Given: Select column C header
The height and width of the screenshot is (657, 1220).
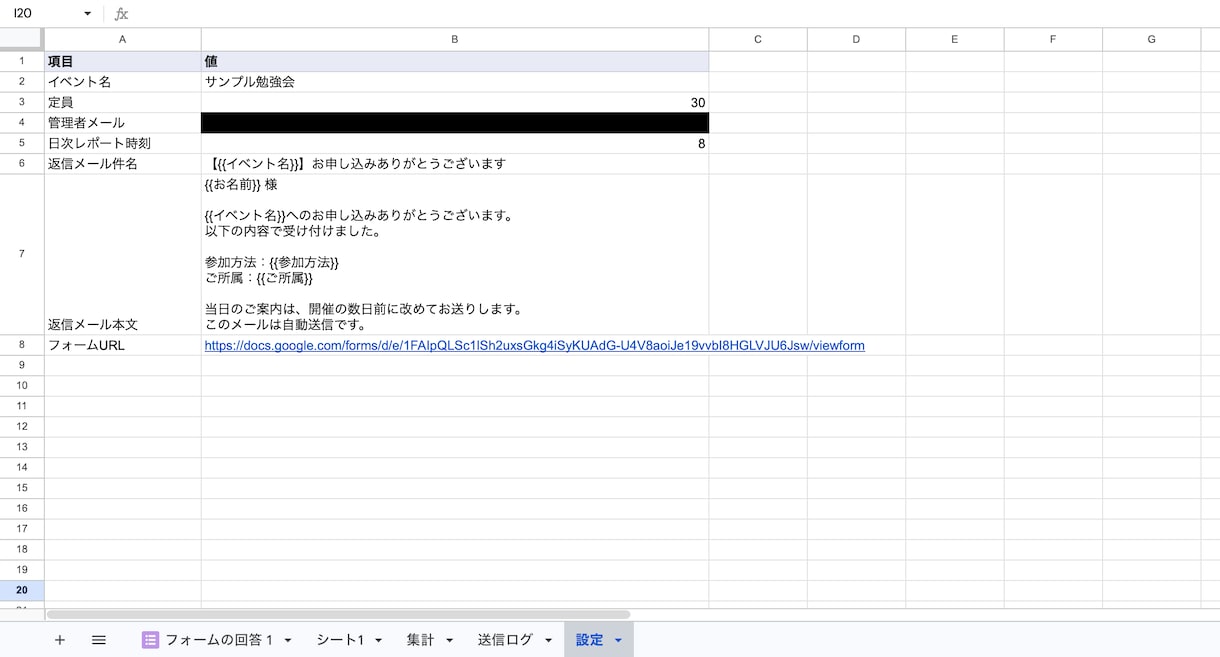Looking at the screenshot, I should coord(758,39).
